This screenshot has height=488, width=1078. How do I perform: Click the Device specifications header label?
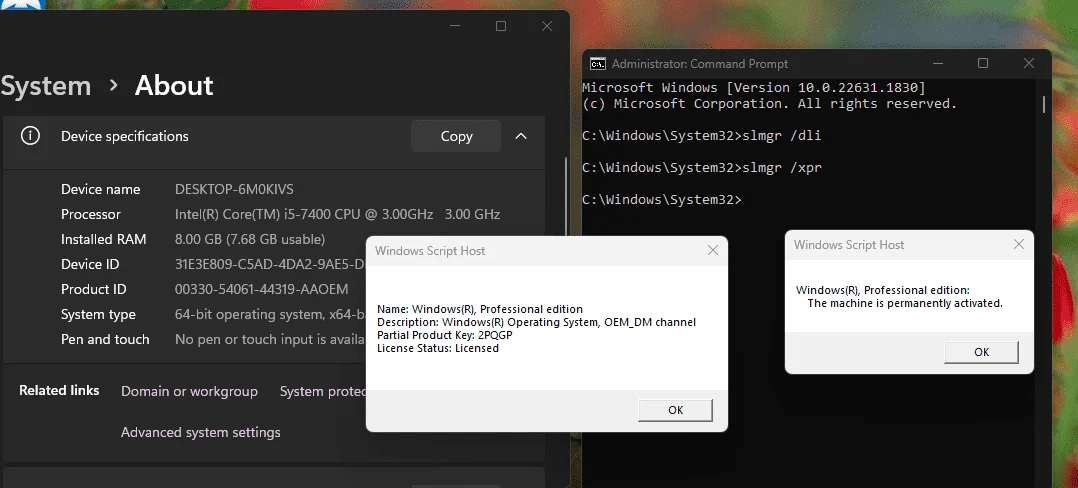tap(124, 136)
